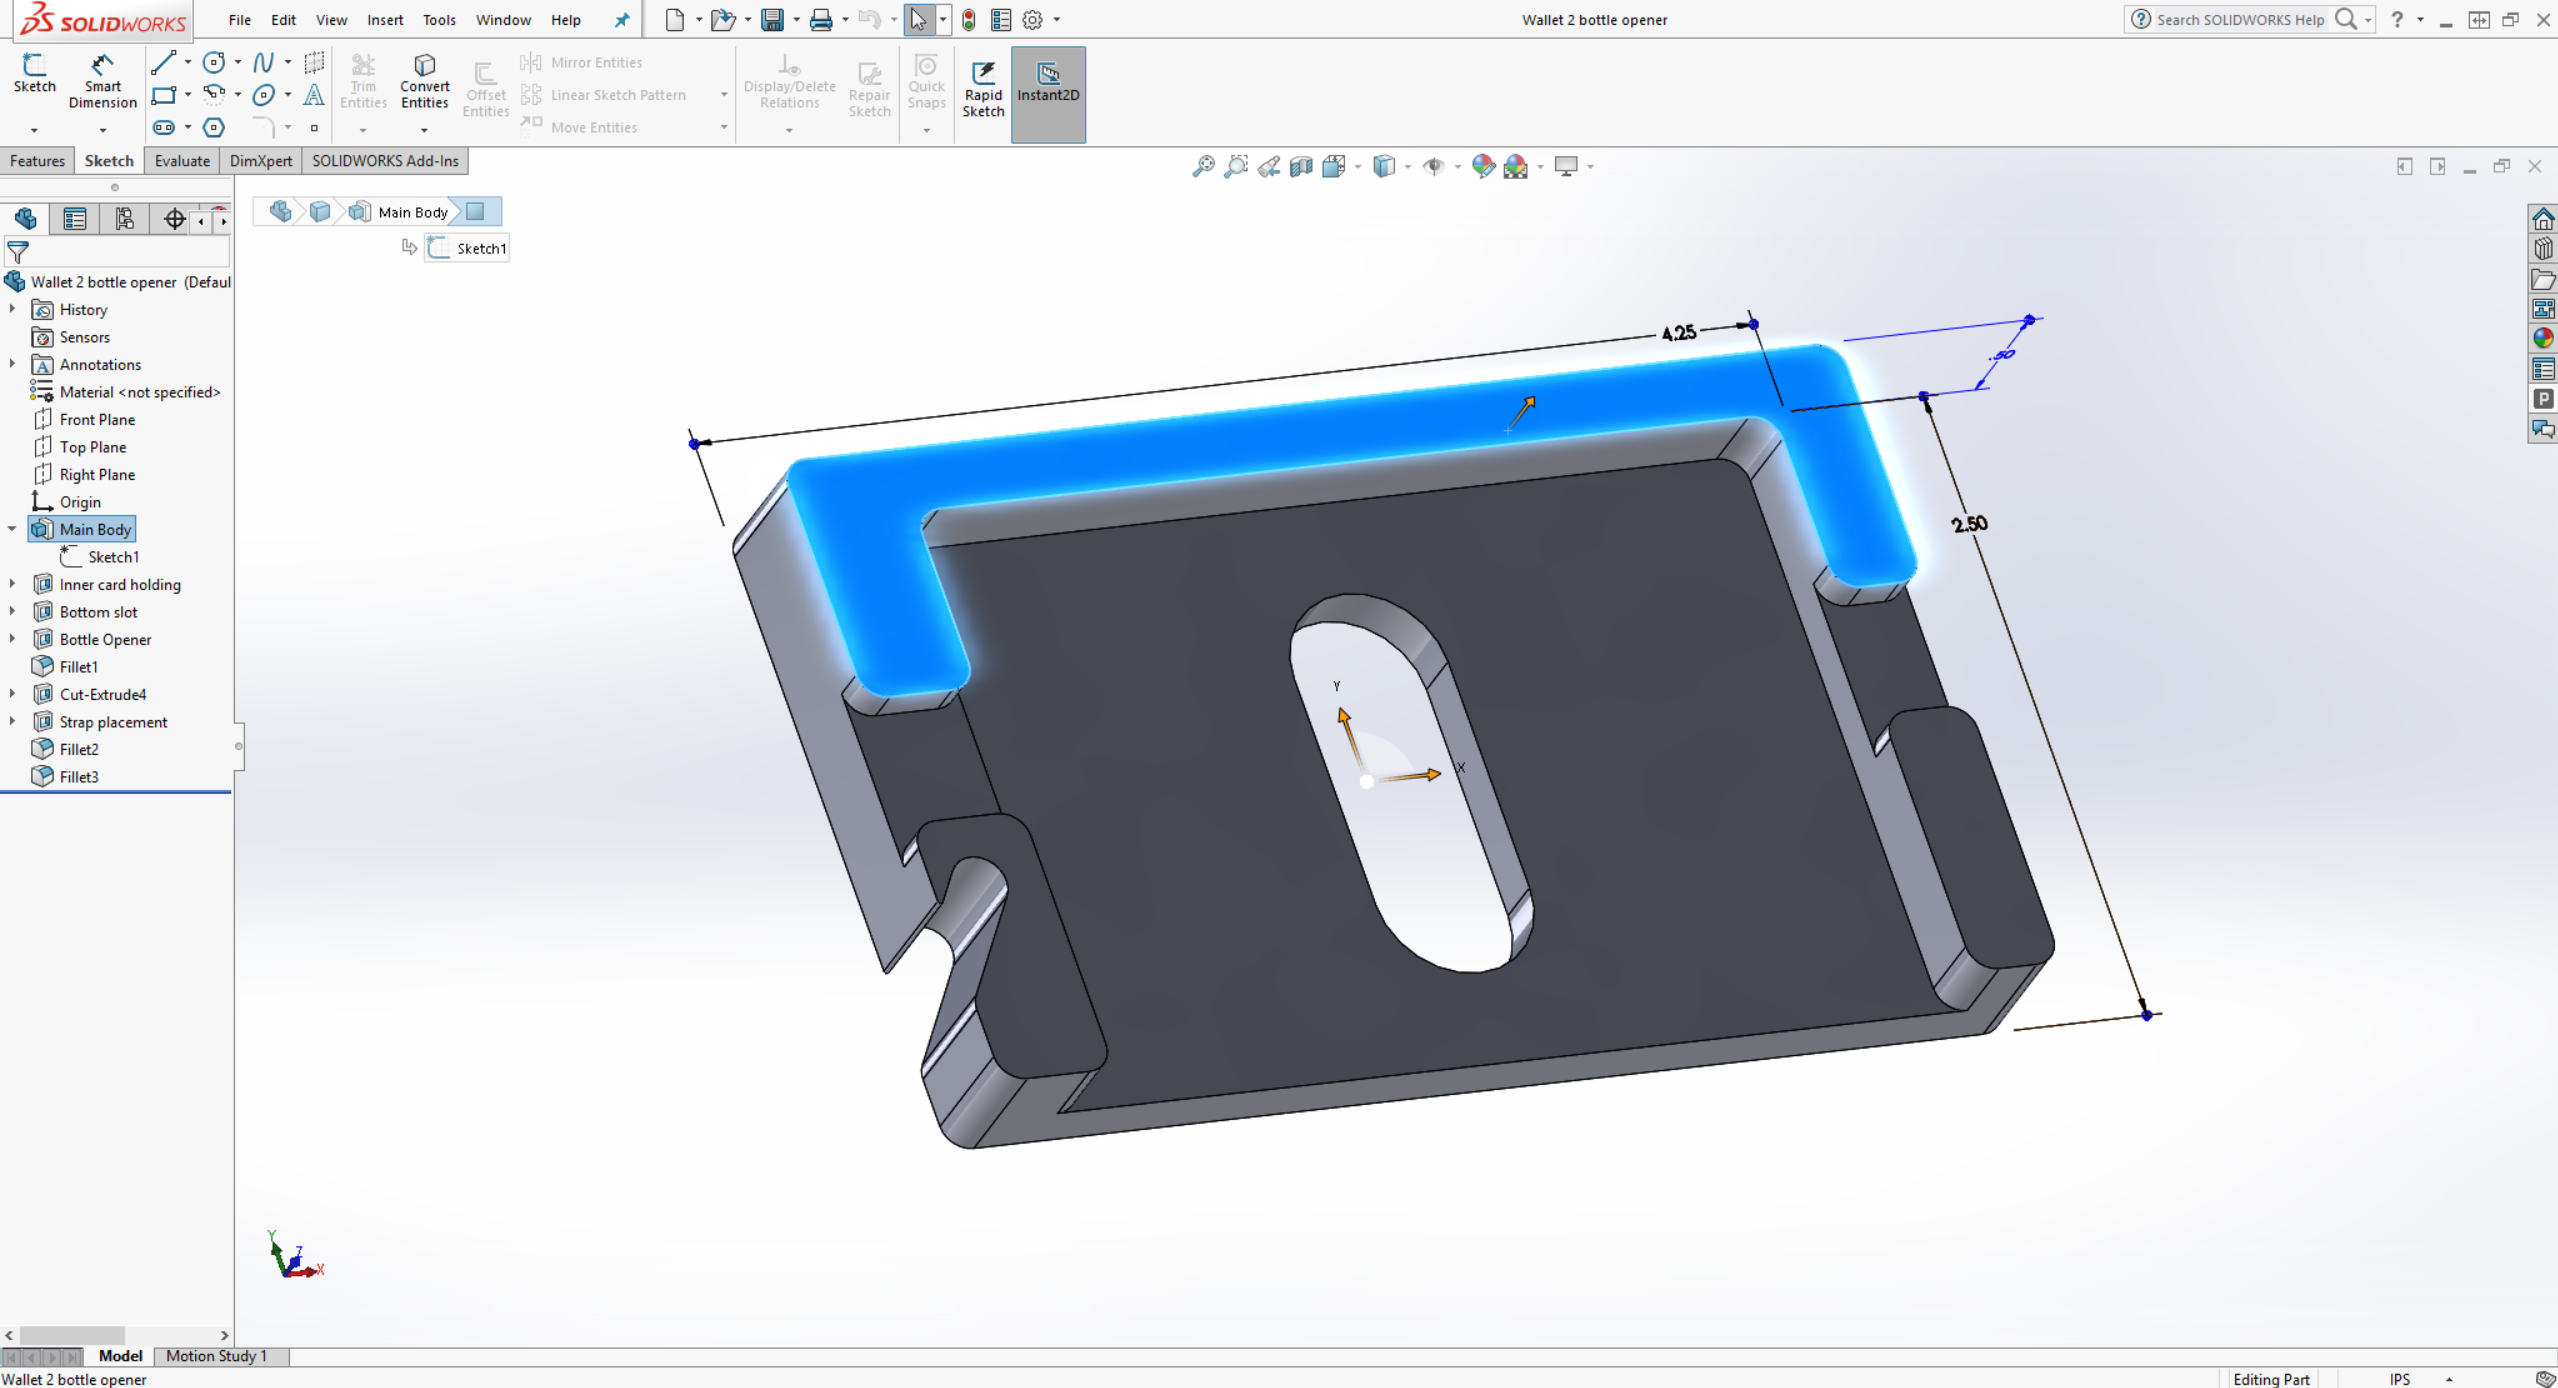Screen dimensions: 2558x1388
Task: Open the Line tool dropdown arrow
Action: coord(187,63)
